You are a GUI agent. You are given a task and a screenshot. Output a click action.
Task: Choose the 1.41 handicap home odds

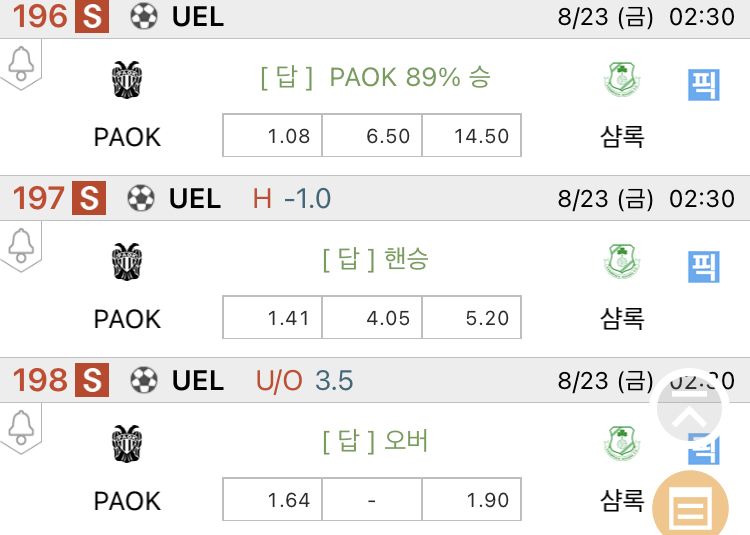pos(272,317)
